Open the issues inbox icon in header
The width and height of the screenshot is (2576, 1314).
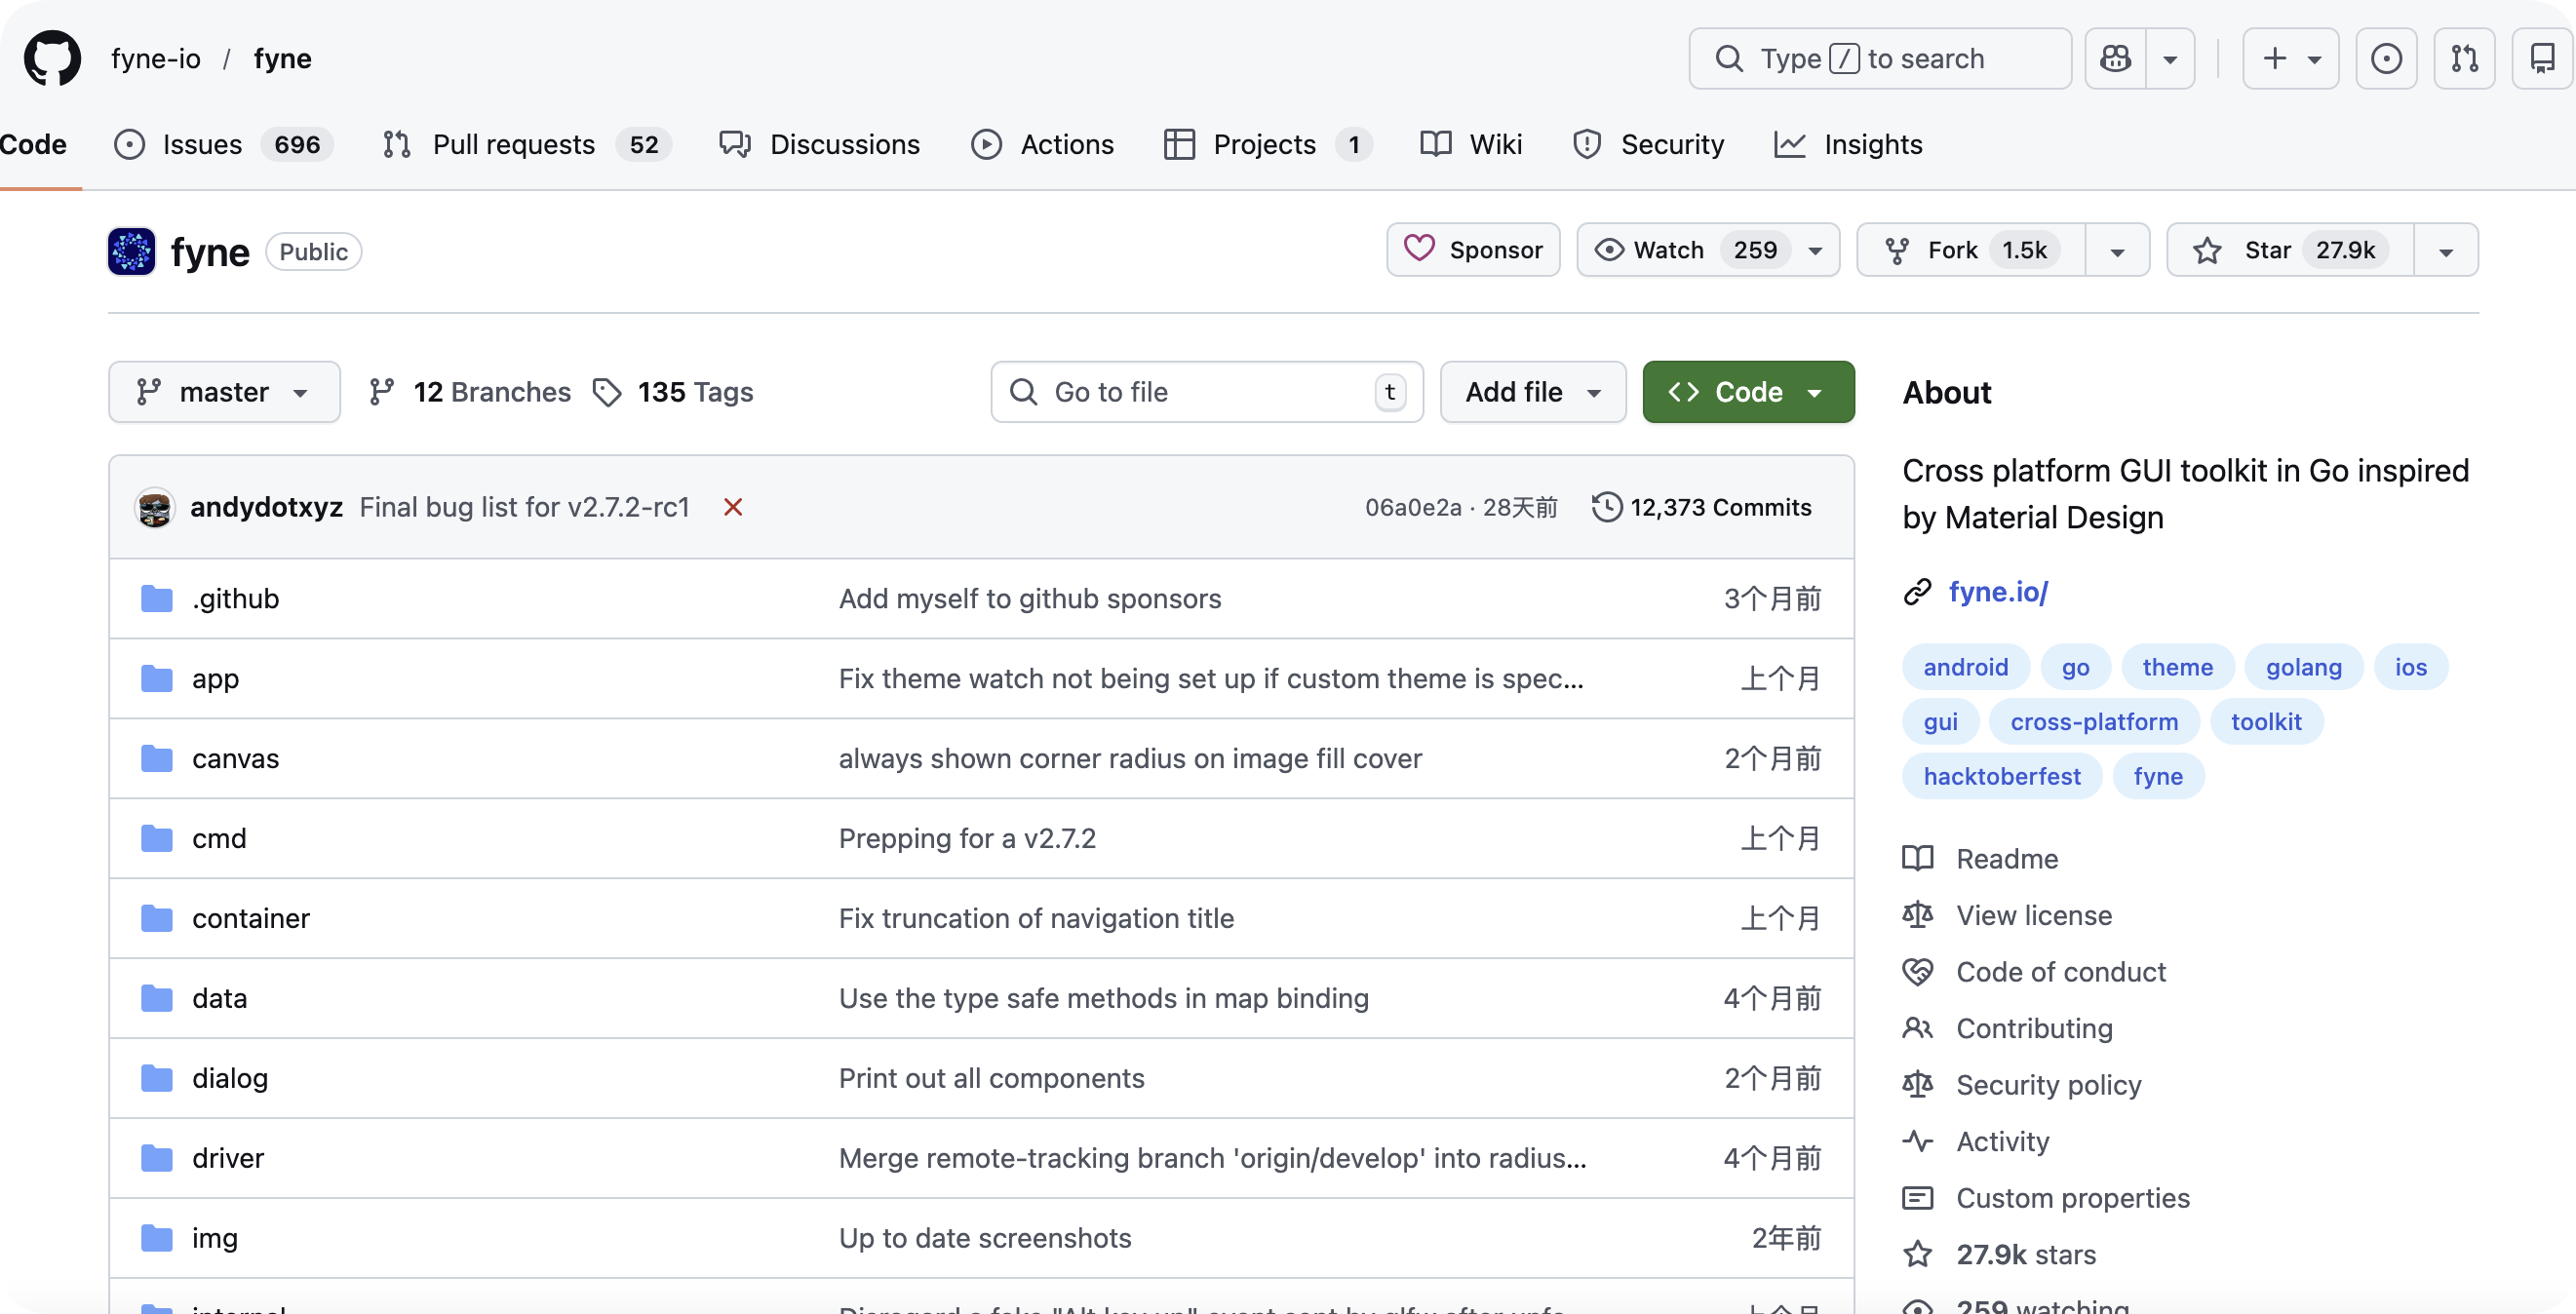tap(2386, 58)
